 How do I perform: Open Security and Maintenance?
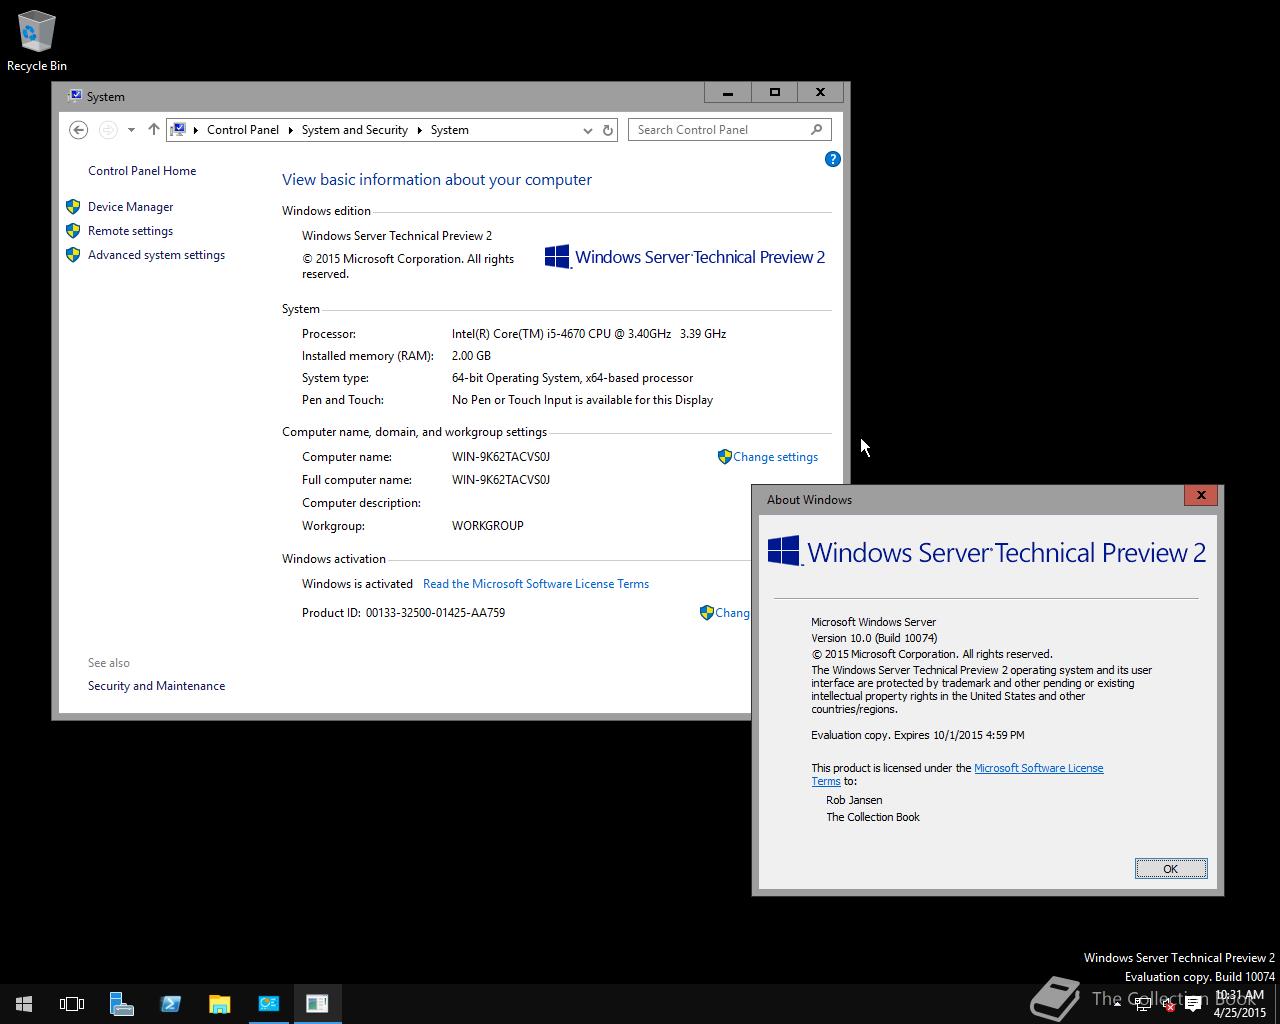click(156, 686)
